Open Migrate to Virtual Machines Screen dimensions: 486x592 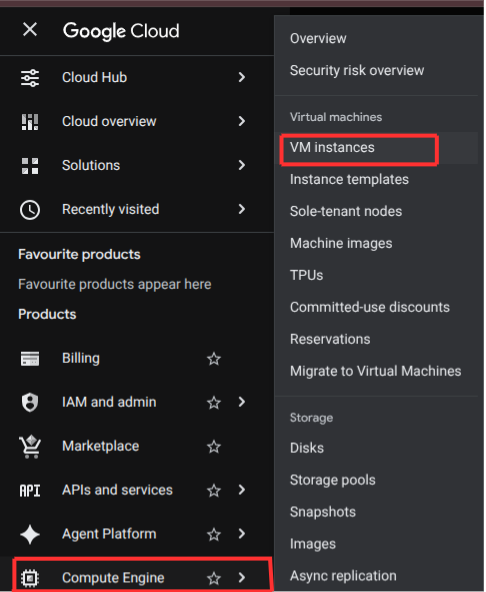coord(376,372)
